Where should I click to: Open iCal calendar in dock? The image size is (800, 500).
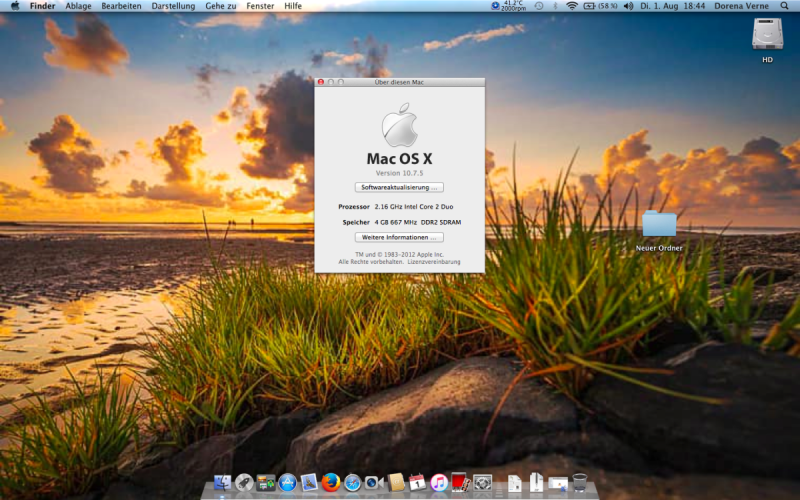click(418, 482)
